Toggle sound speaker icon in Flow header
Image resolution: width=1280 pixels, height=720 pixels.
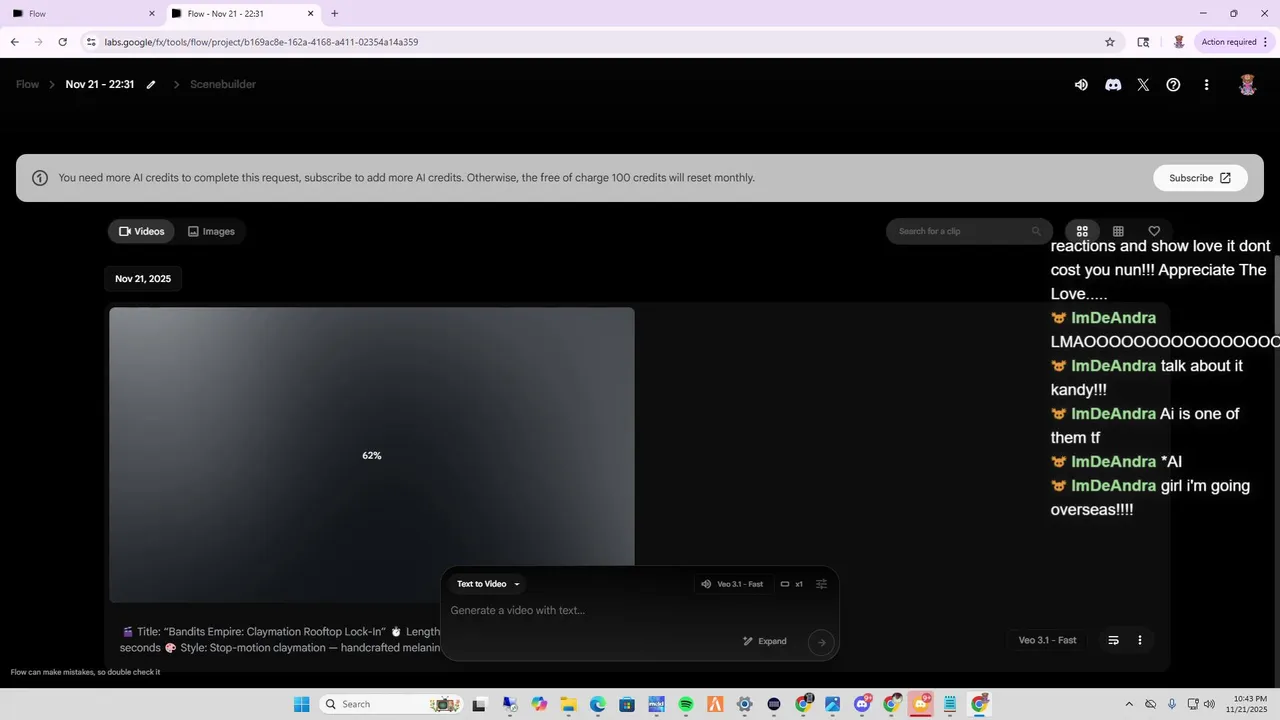click(x=1081, y=85)
